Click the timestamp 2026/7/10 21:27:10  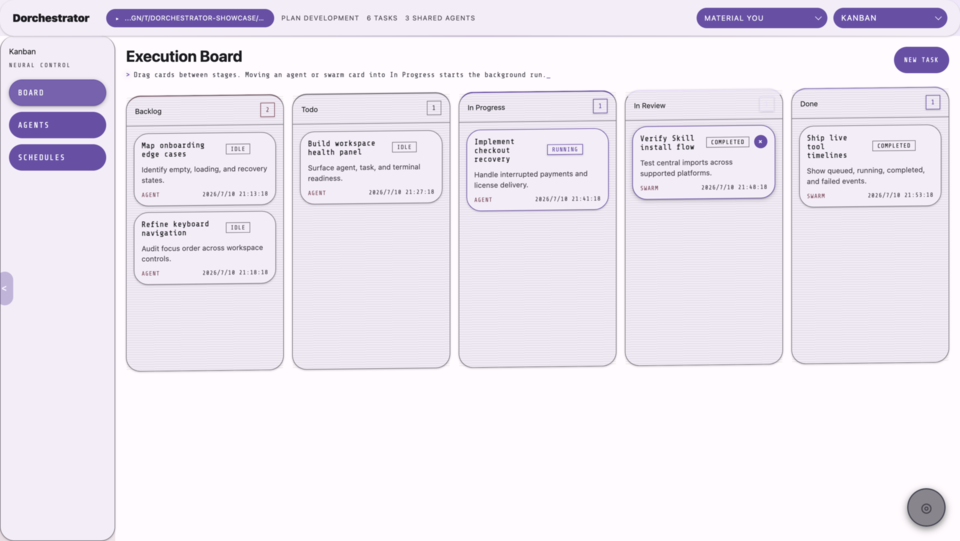(402, 192)
